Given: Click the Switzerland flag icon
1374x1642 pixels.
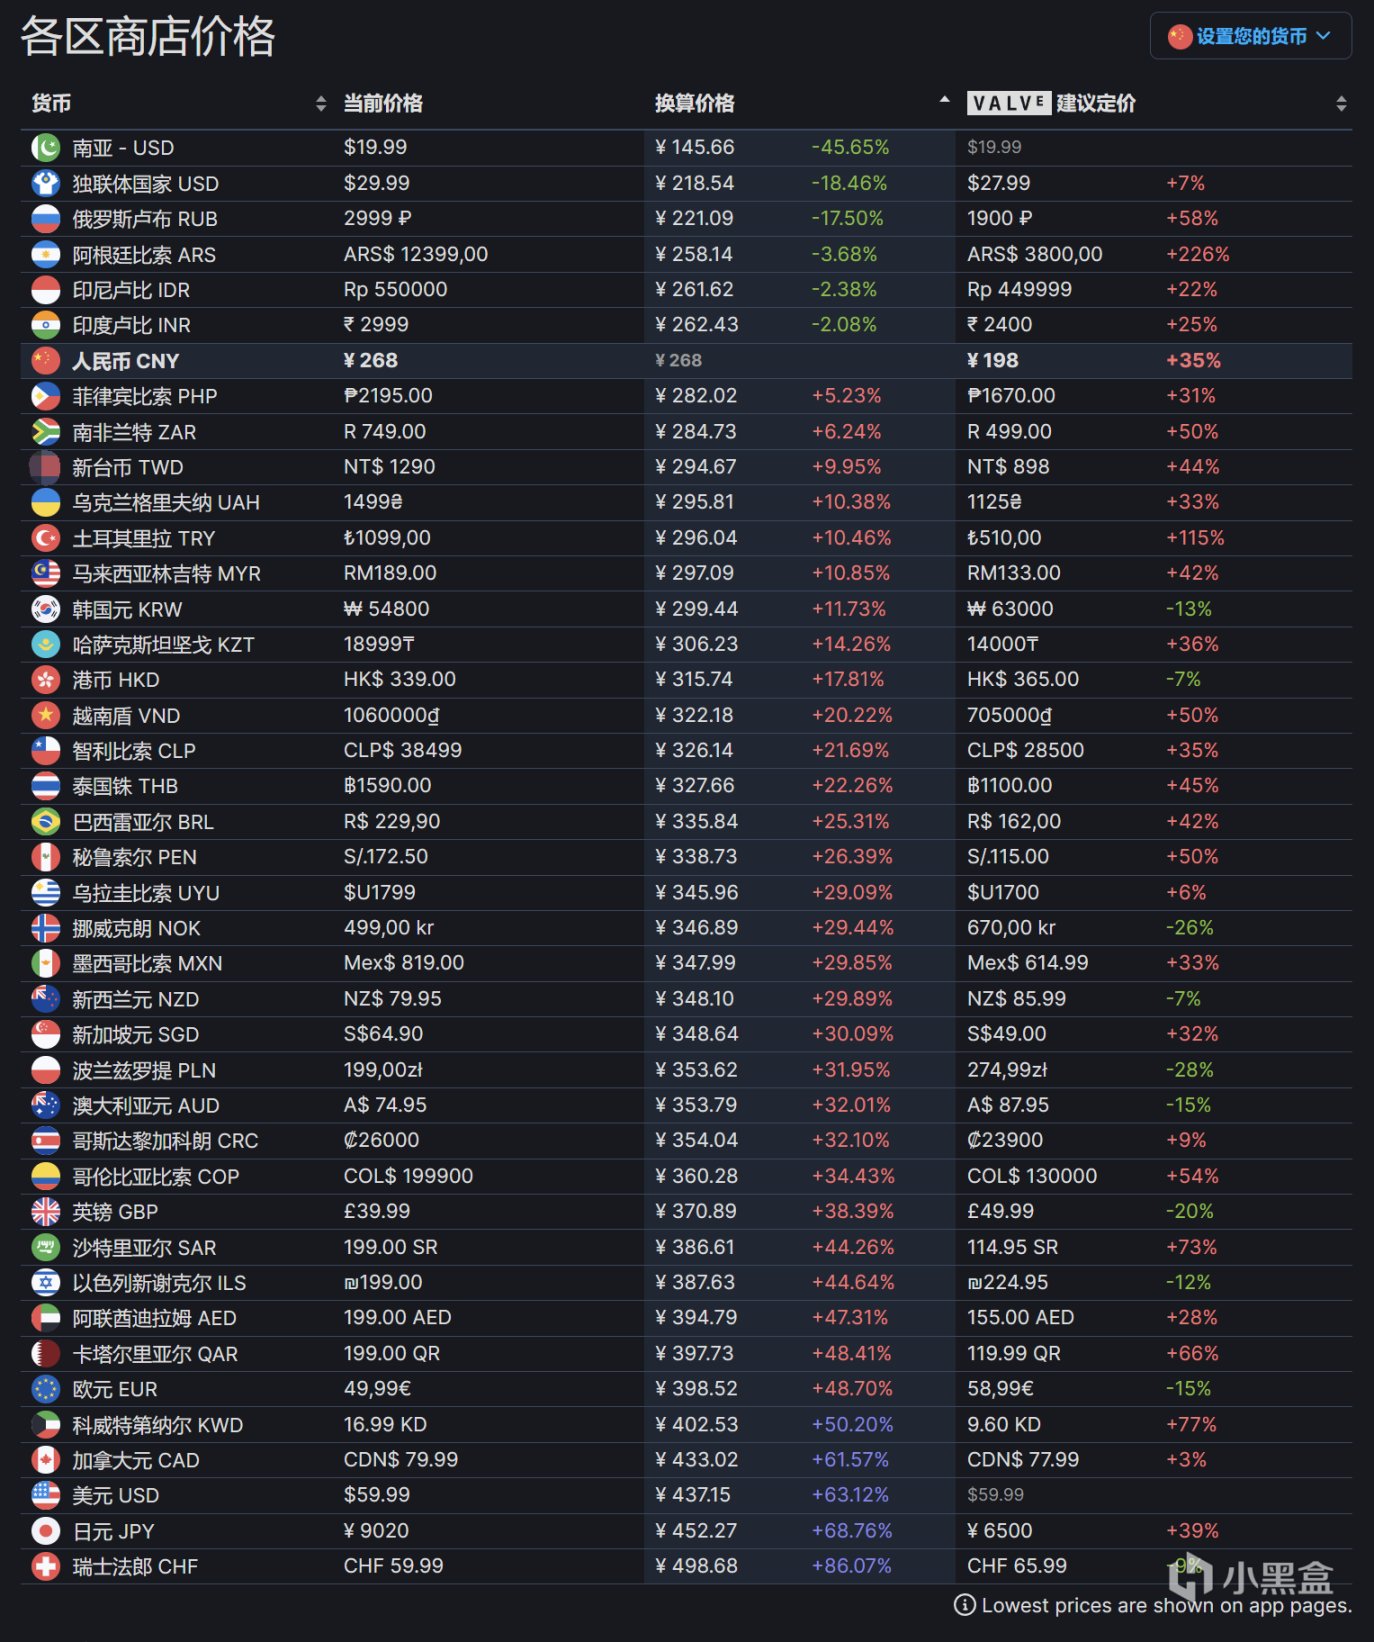Looking at the screenshot, I should (x=46, y=1567).
